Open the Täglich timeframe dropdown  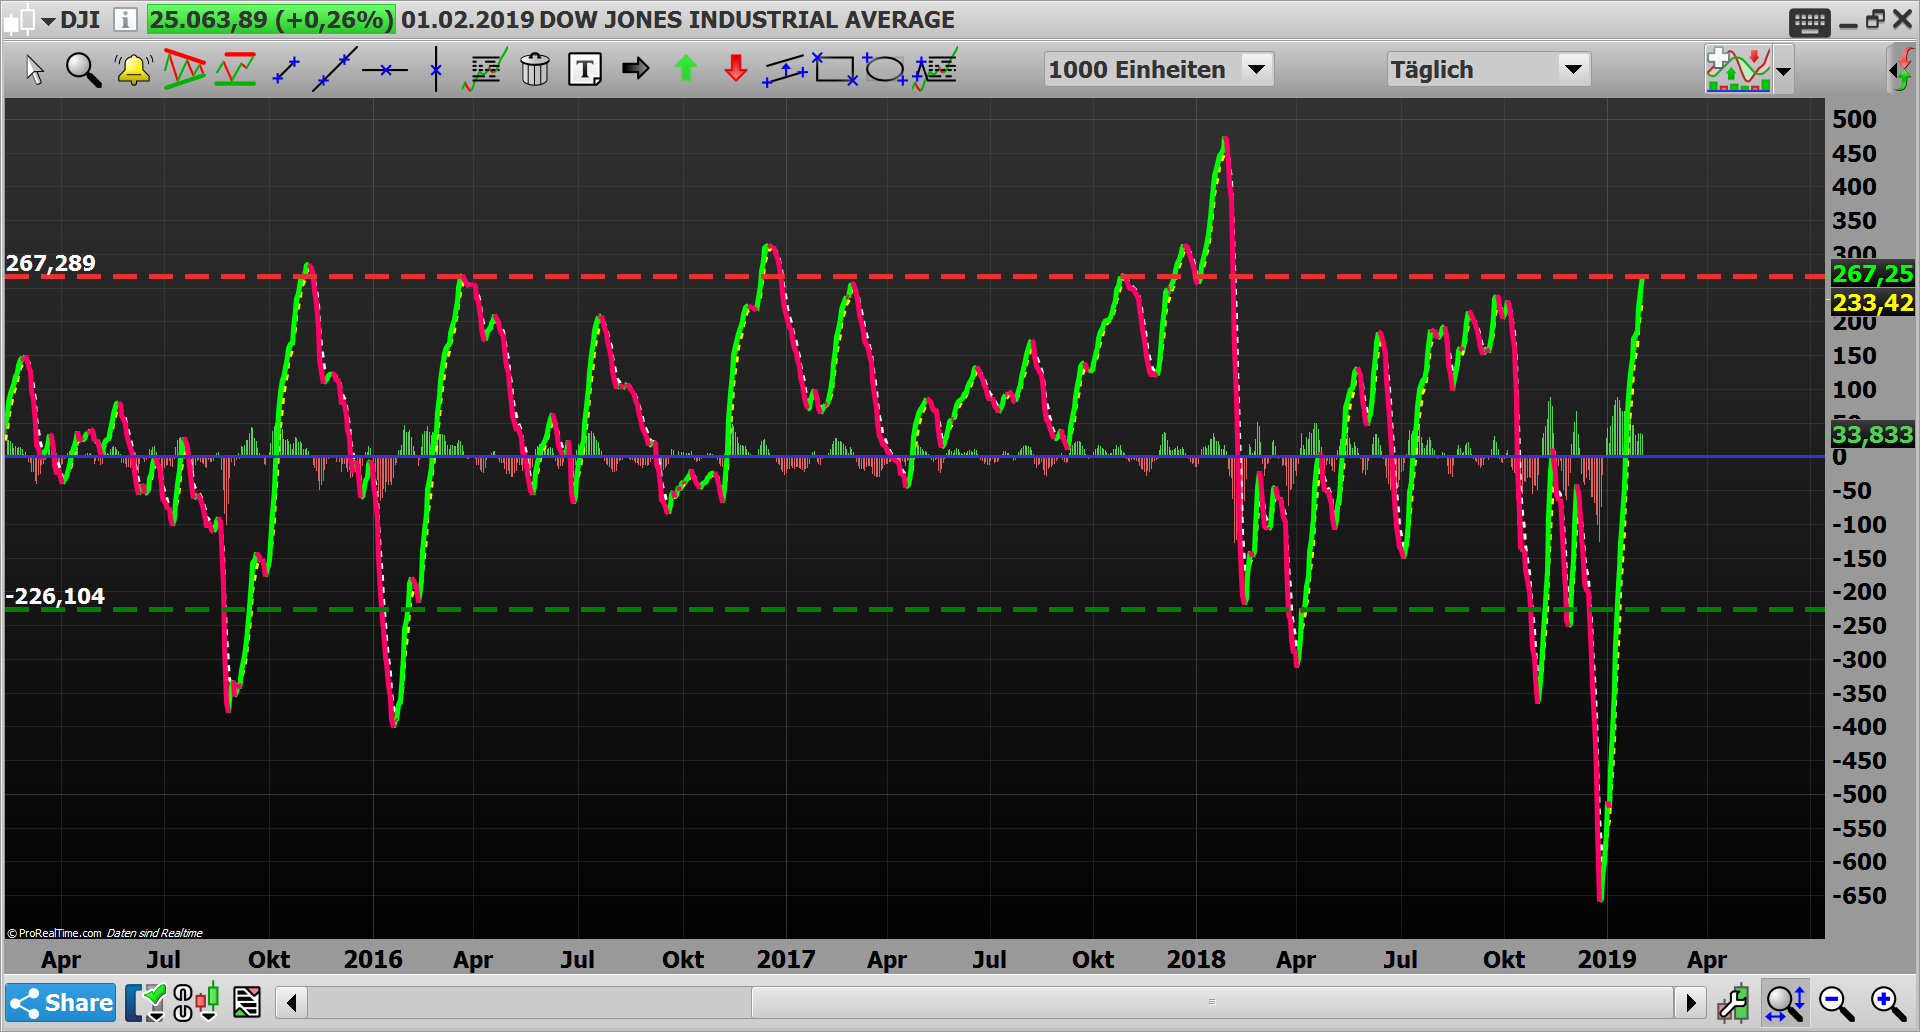pyautogui.click(x=1575, y=69)
